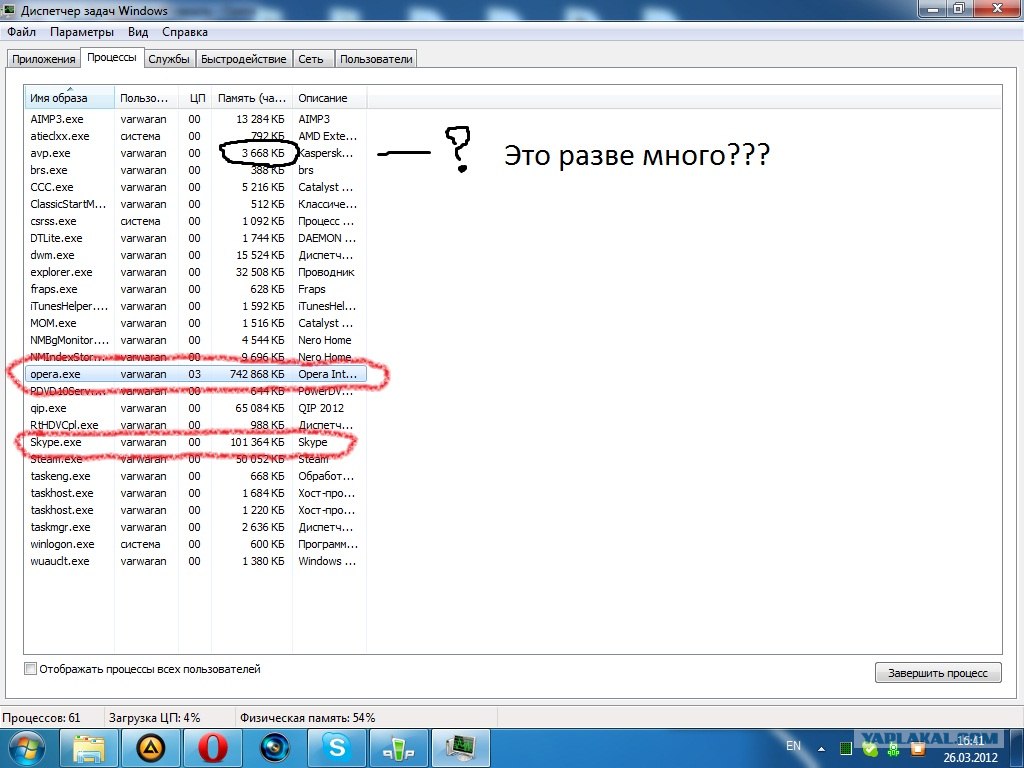Sort by Имя образа column header
Screen dimensions: 1024x768
click(69, 98)
